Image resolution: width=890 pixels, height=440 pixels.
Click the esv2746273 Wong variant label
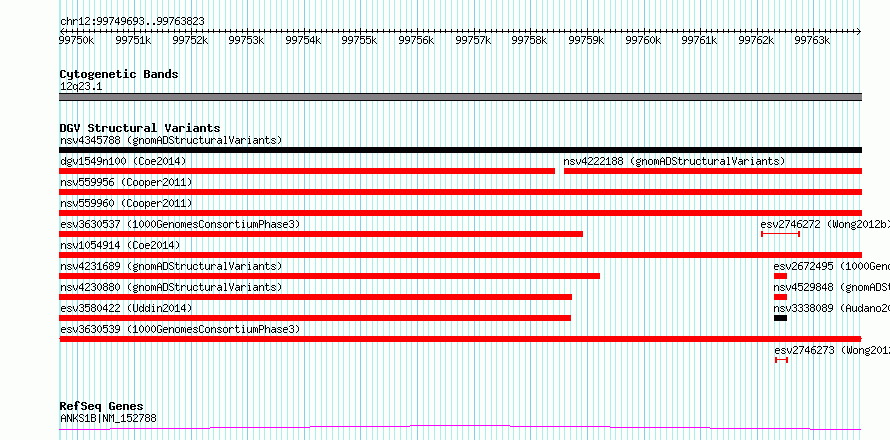832,350
